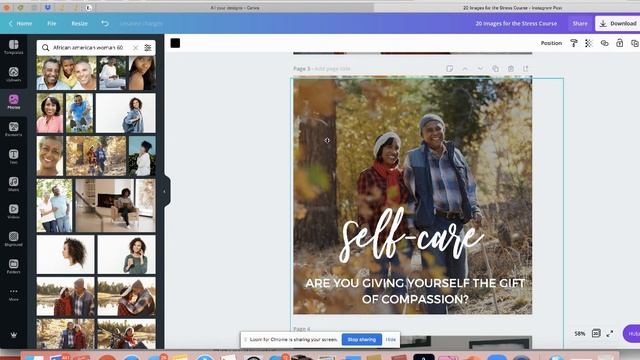Open the Folders sidebar panel
Viewport: 640px width, 360px height.
[13, 266]
